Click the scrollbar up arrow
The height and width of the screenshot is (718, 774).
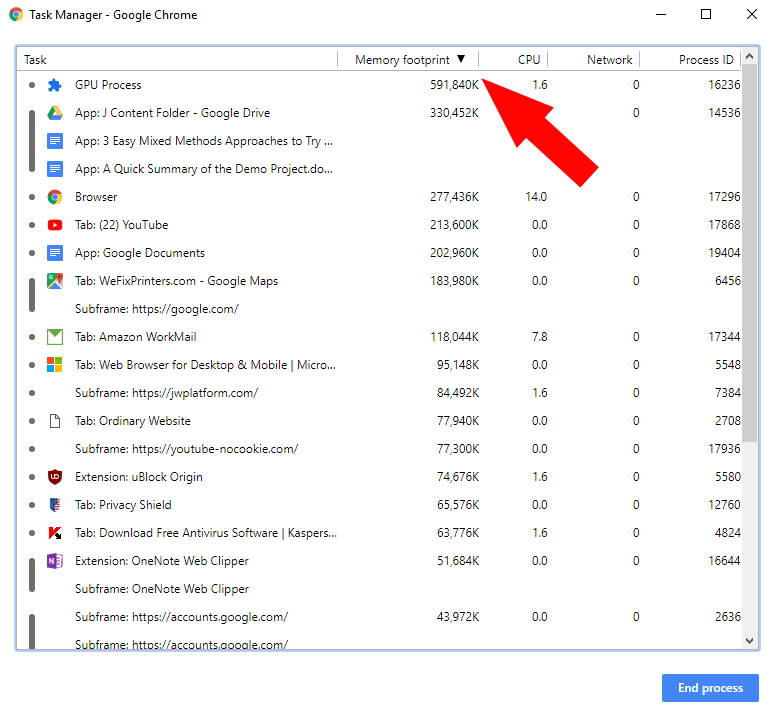(749, 56)
